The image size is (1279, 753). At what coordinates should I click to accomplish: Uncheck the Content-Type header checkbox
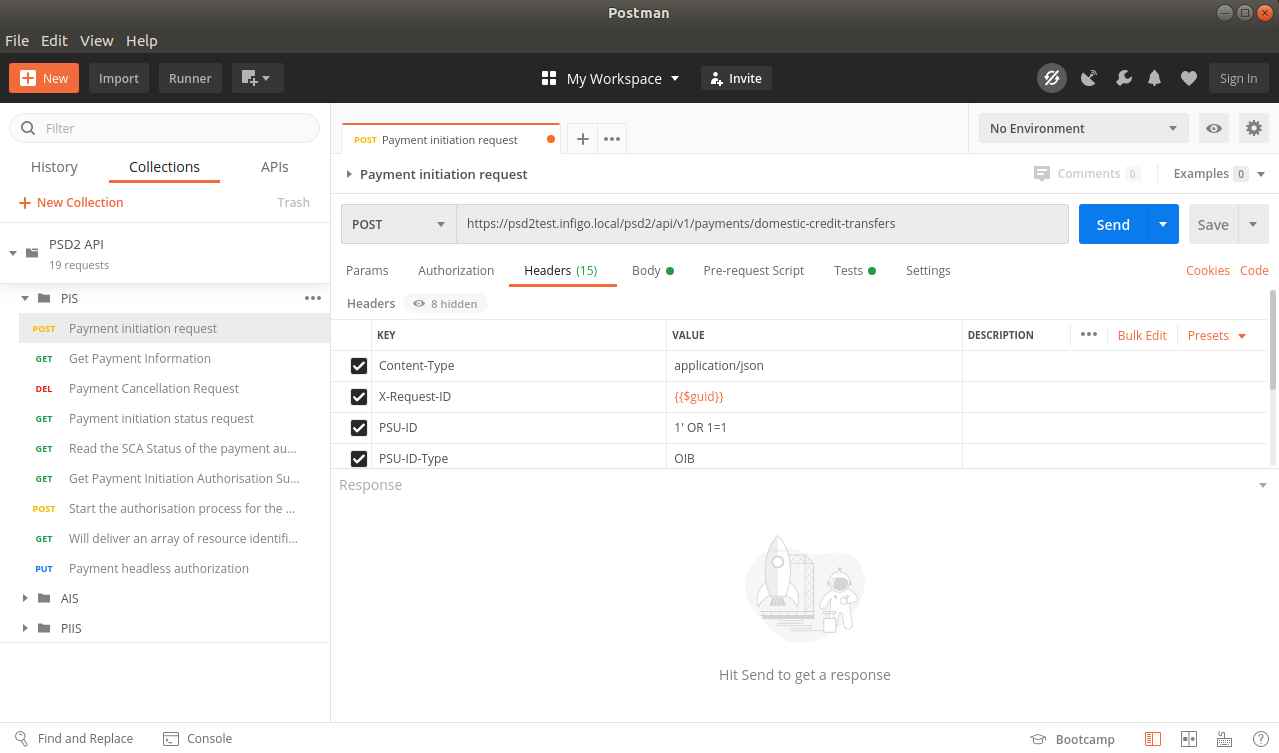pos(359,366)
